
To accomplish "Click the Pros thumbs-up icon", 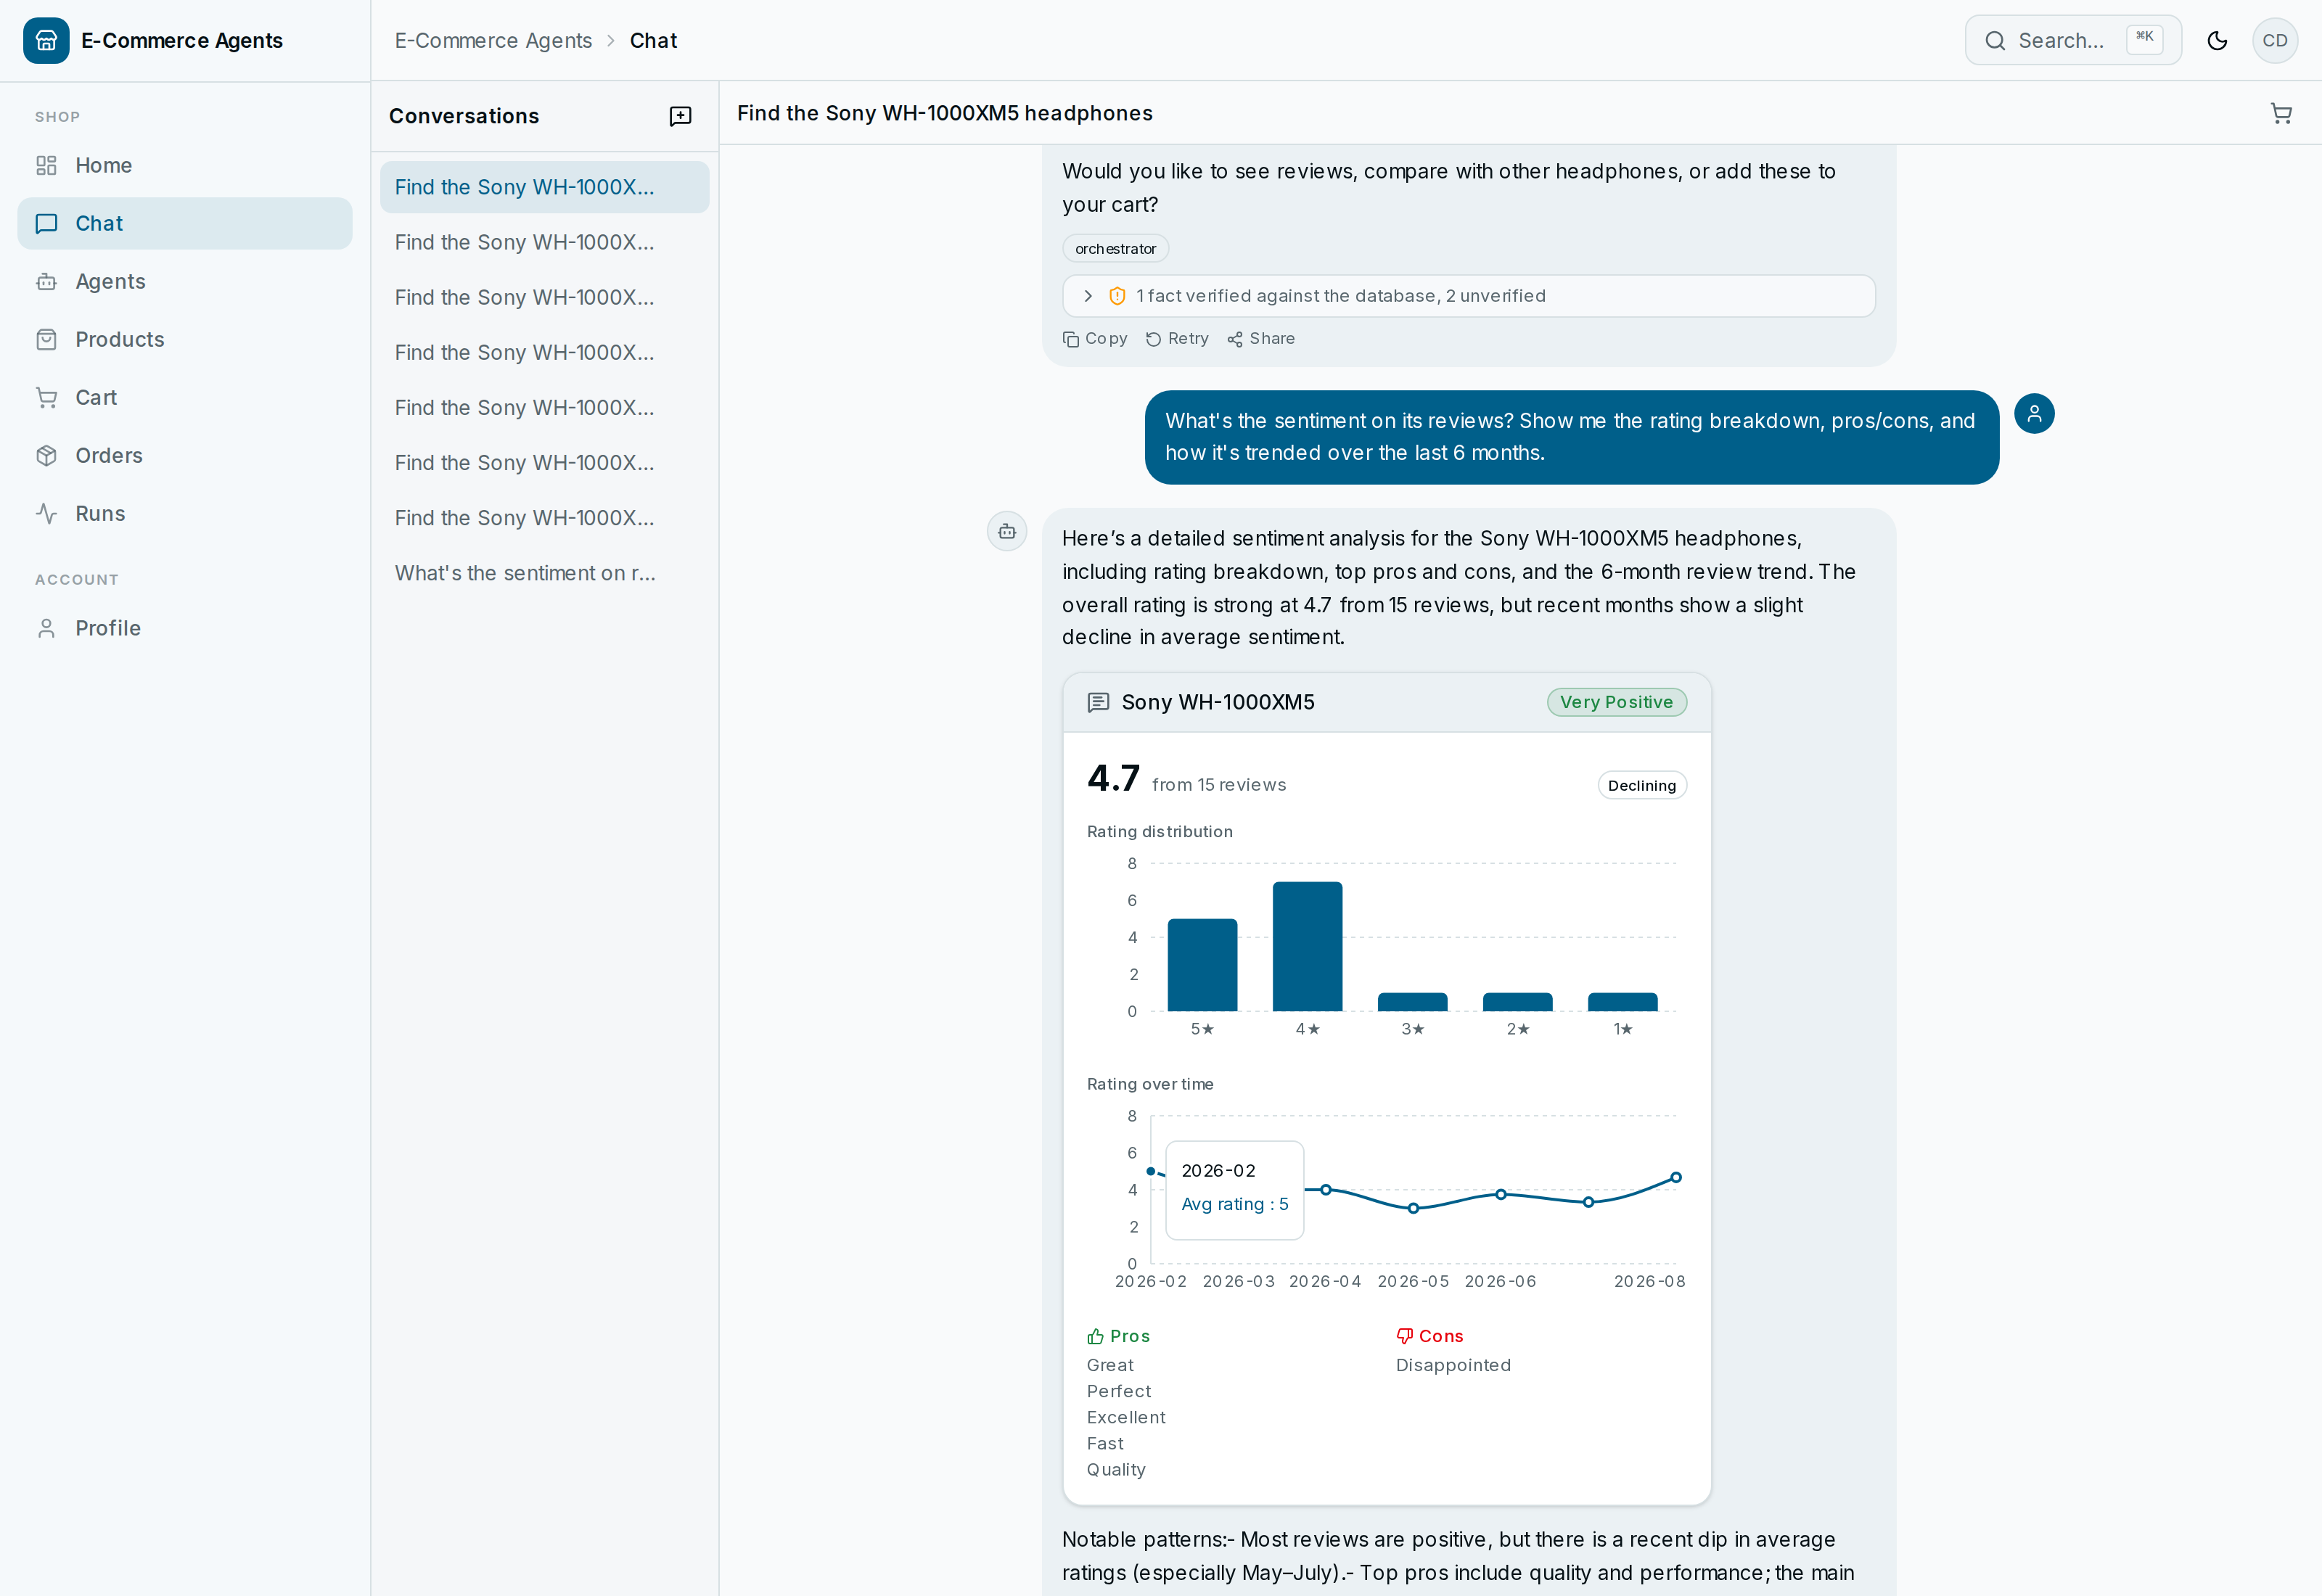I will point(1095,1336).
